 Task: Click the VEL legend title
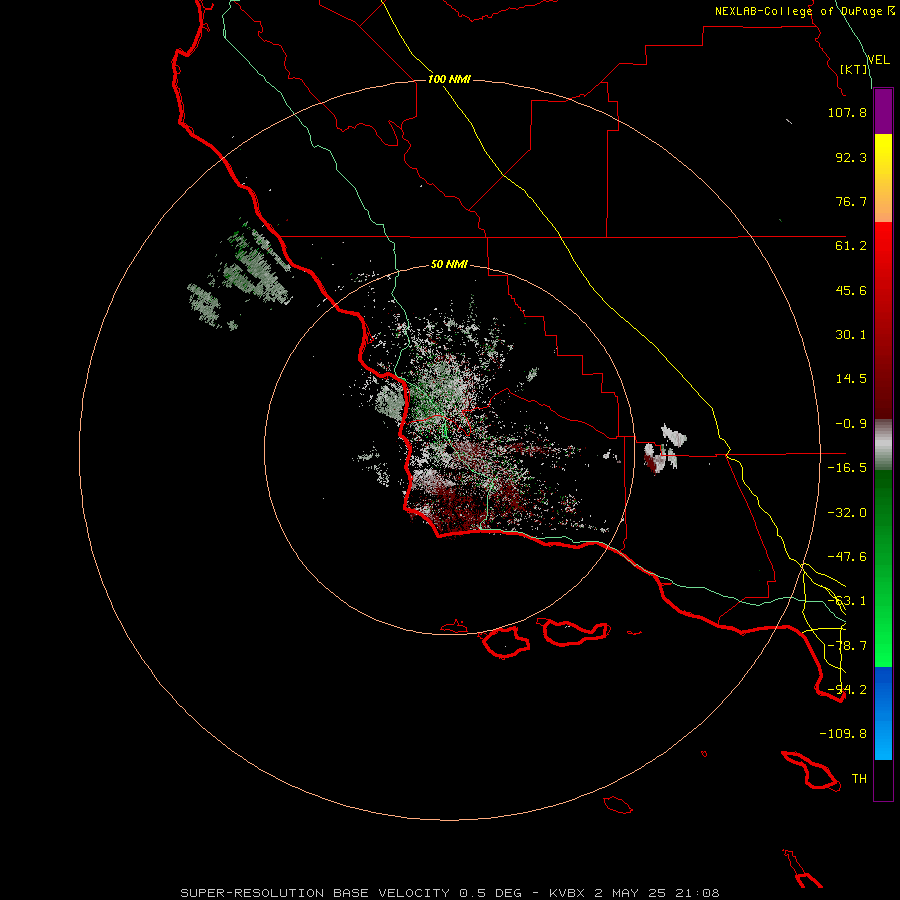[879, 59]
